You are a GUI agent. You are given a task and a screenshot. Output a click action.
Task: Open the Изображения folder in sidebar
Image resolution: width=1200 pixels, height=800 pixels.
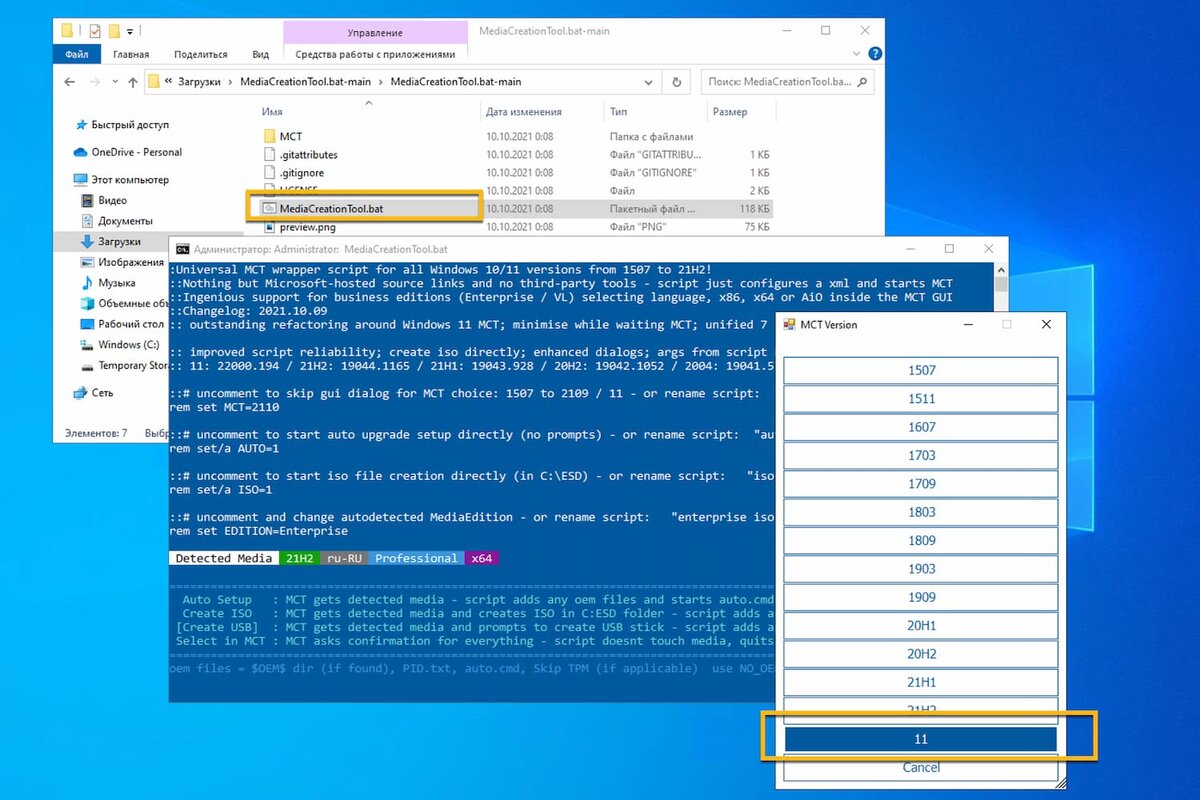click(x=131, y=262)
